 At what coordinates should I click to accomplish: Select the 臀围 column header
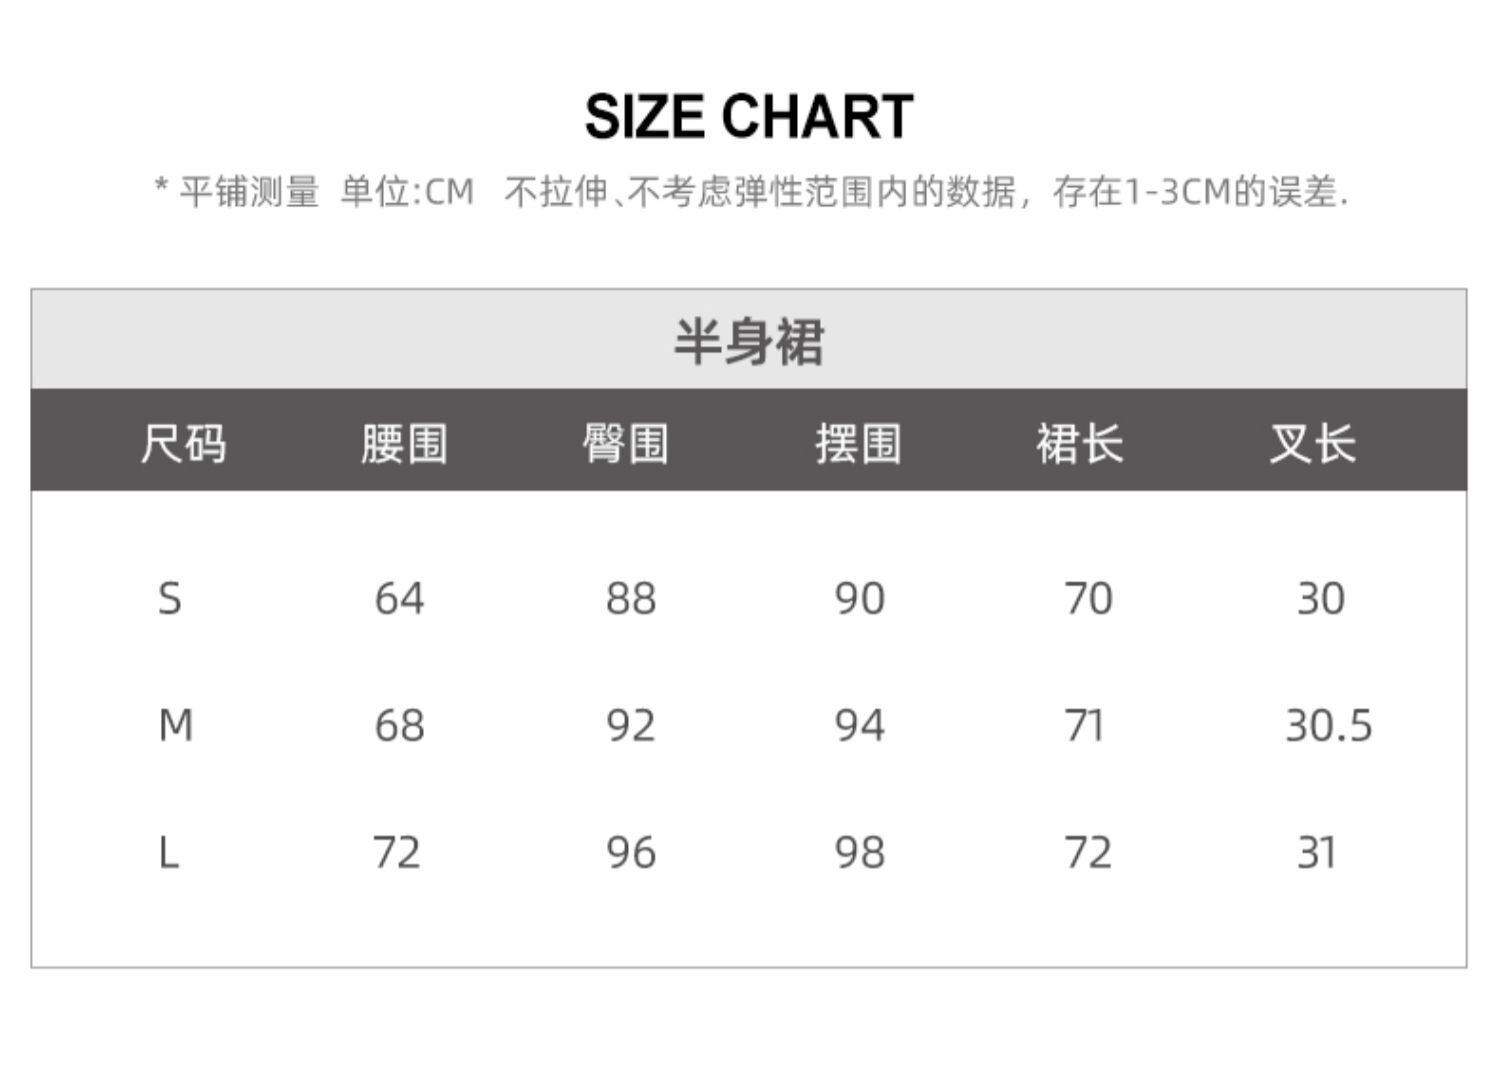point(626,443)
